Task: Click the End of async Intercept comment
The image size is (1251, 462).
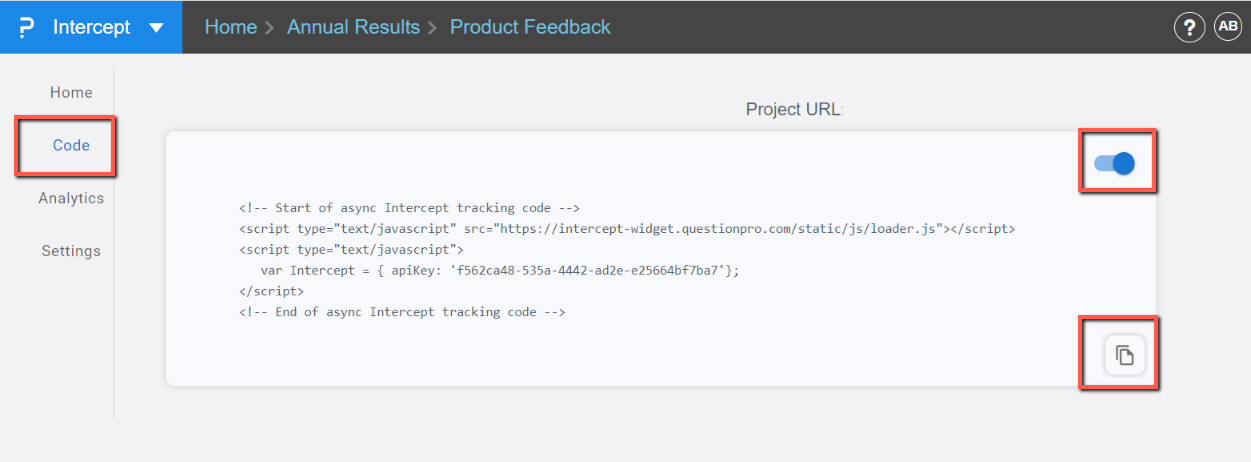Action: point(402,312)
